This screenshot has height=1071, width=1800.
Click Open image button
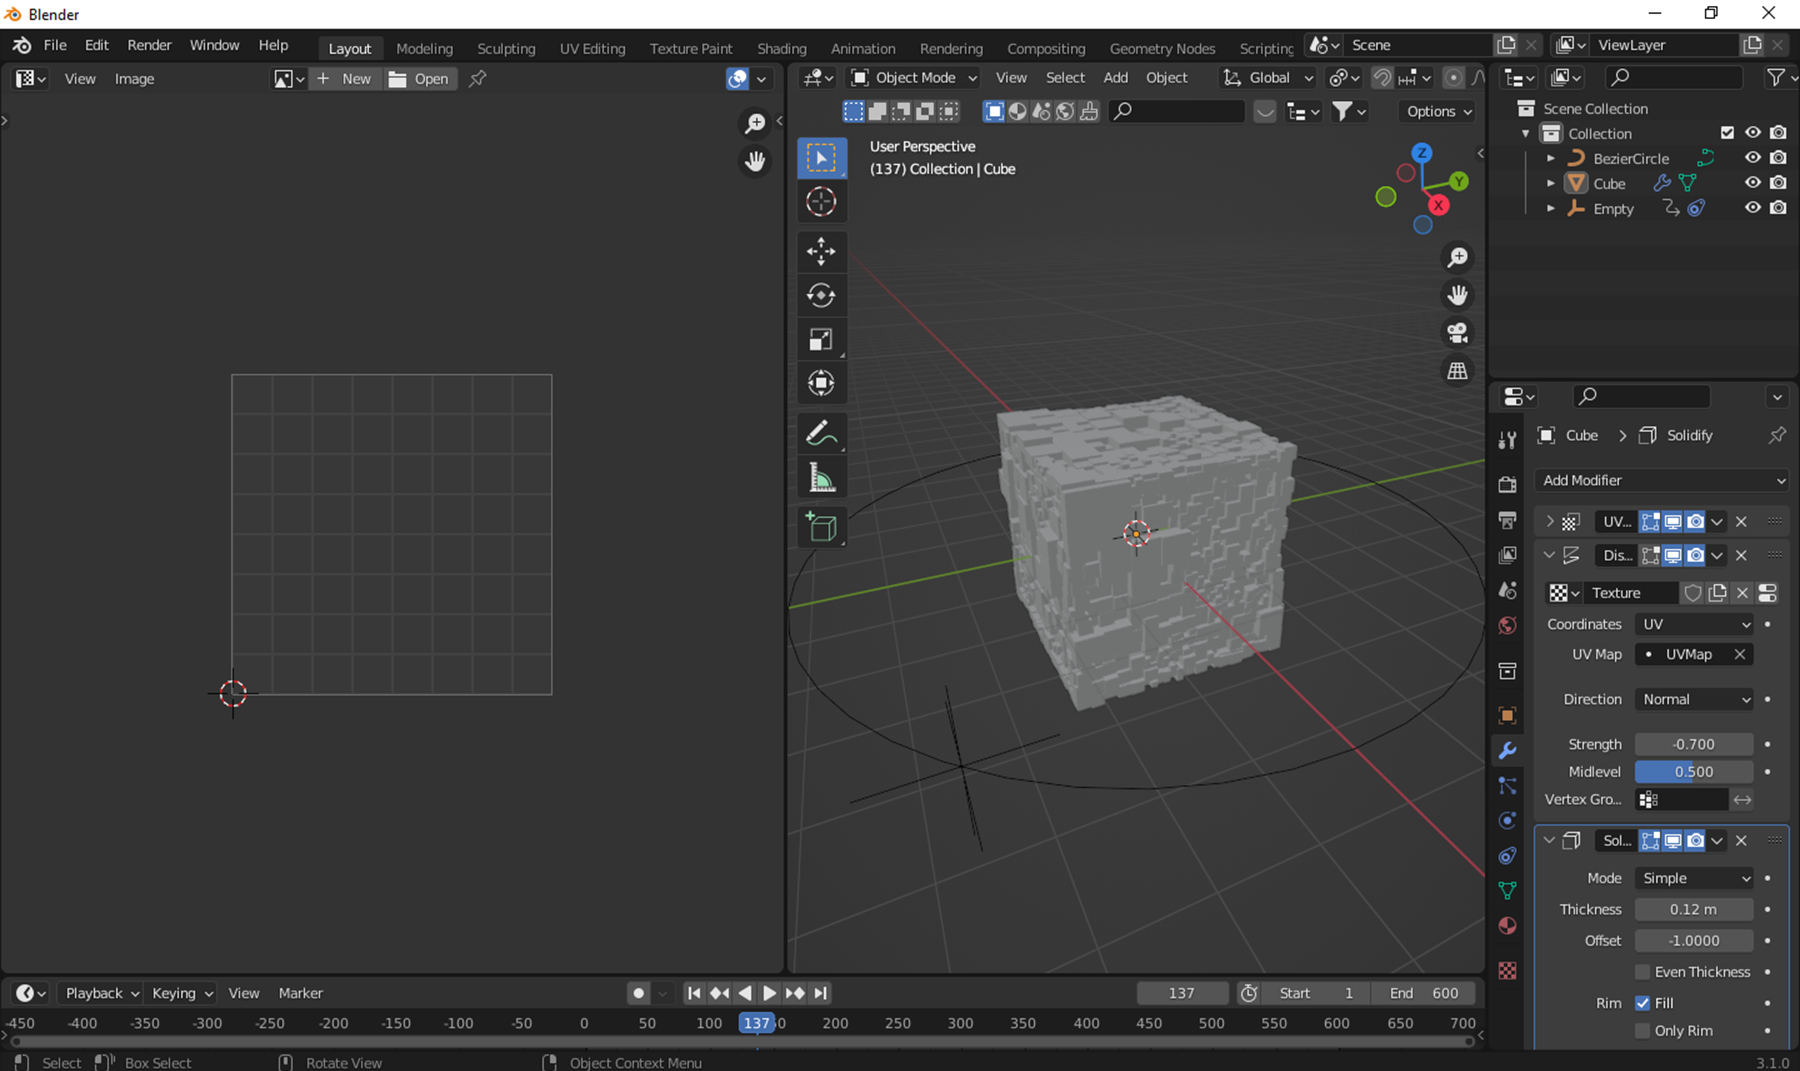[x=420, y=78]
